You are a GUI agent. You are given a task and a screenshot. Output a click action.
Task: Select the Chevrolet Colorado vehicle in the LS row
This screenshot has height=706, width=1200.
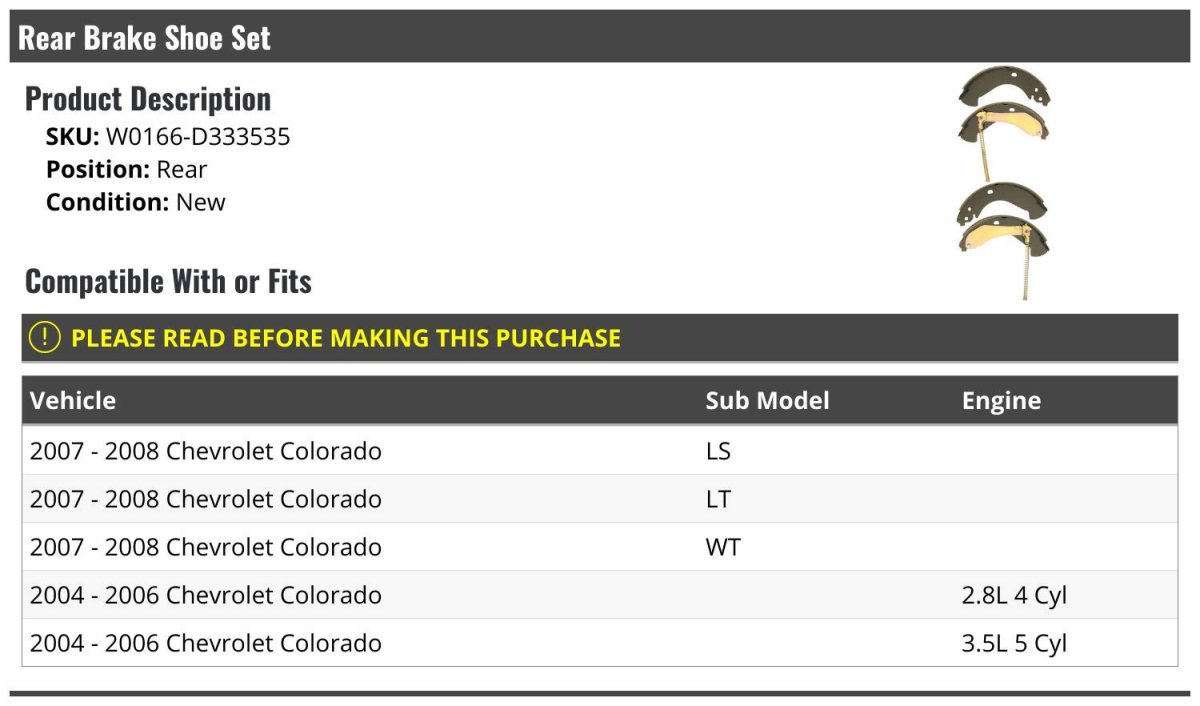coord(206,451)
